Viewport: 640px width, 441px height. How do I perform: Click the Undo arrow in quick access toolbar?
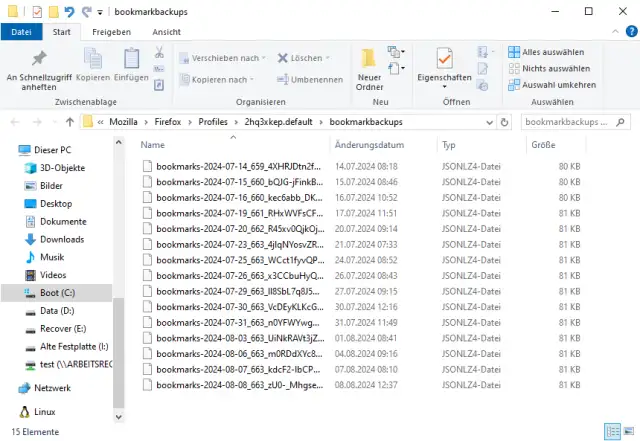pos(69,12)
